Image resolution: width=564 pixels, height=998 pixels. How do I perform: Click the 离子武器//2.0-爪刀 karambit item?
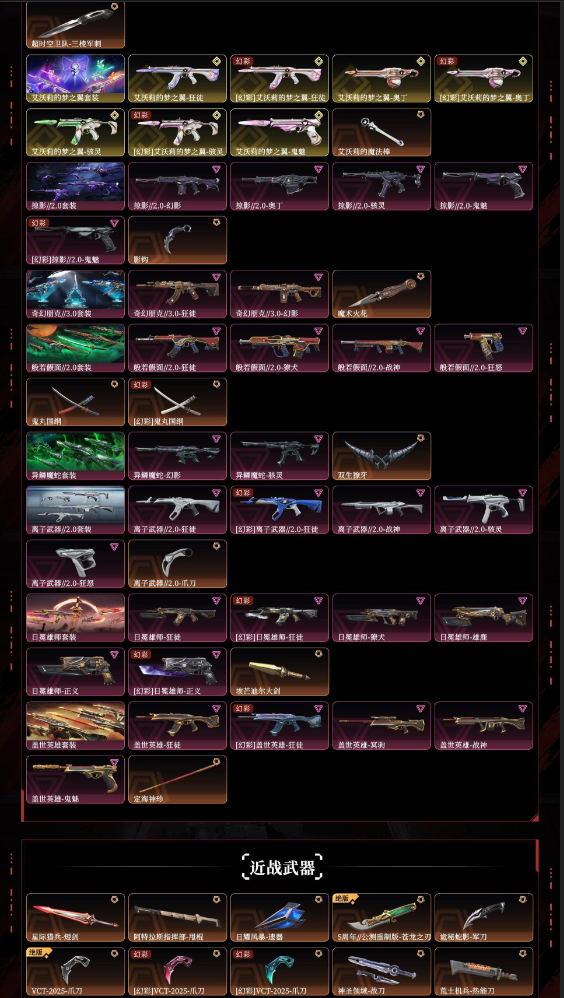click(x=178, y=564)
